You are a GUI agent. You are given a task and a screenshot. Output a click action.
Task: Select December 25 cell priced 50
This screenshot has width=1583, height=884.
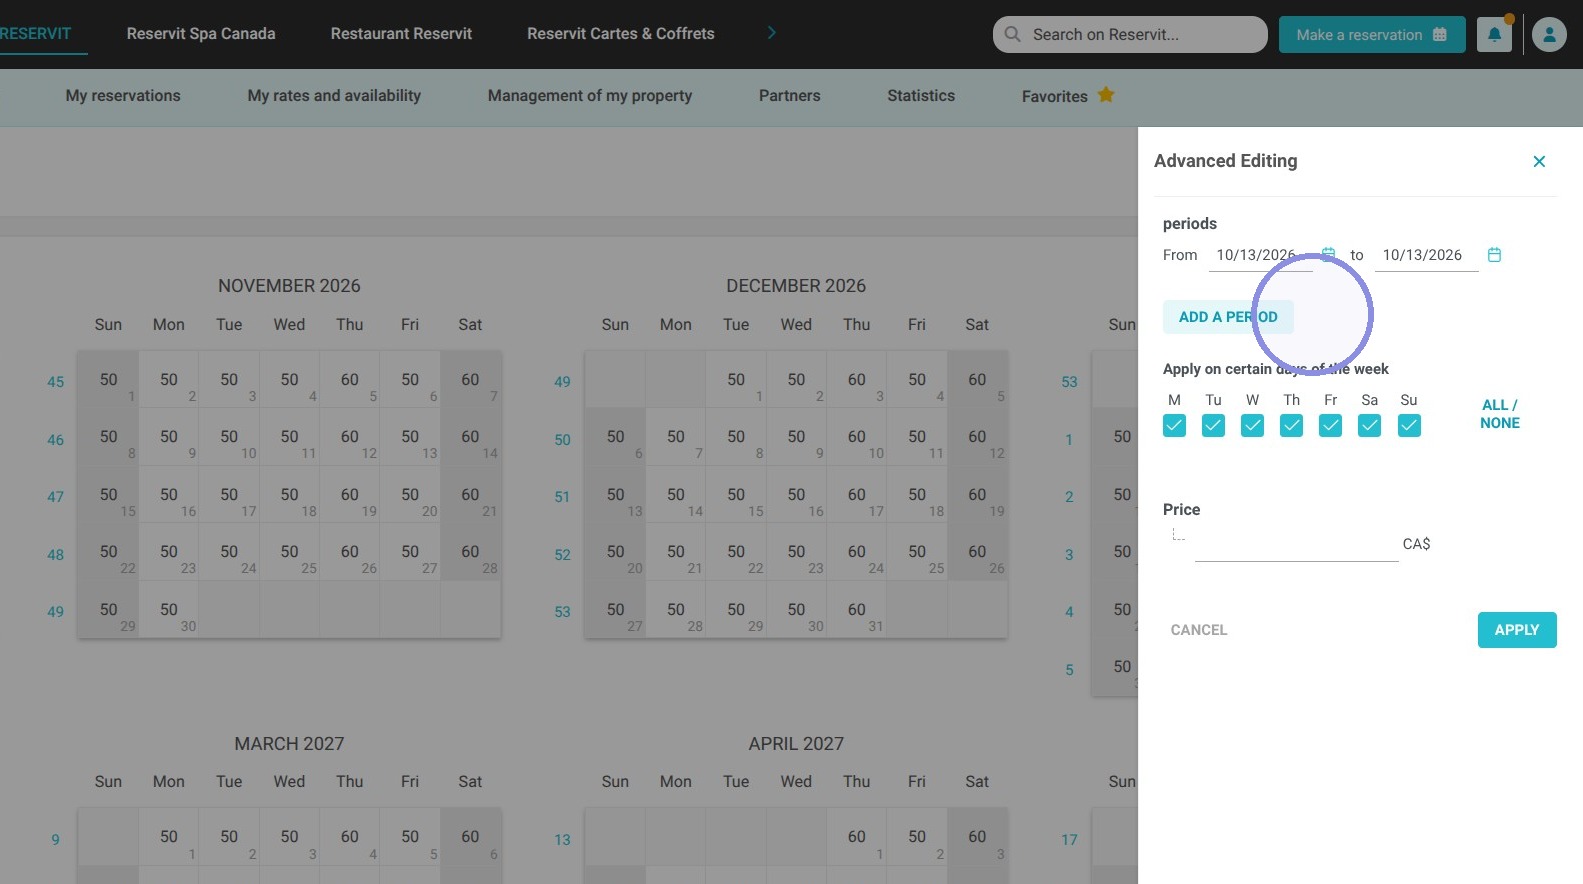pyautogui.click(x=917, y=552)
